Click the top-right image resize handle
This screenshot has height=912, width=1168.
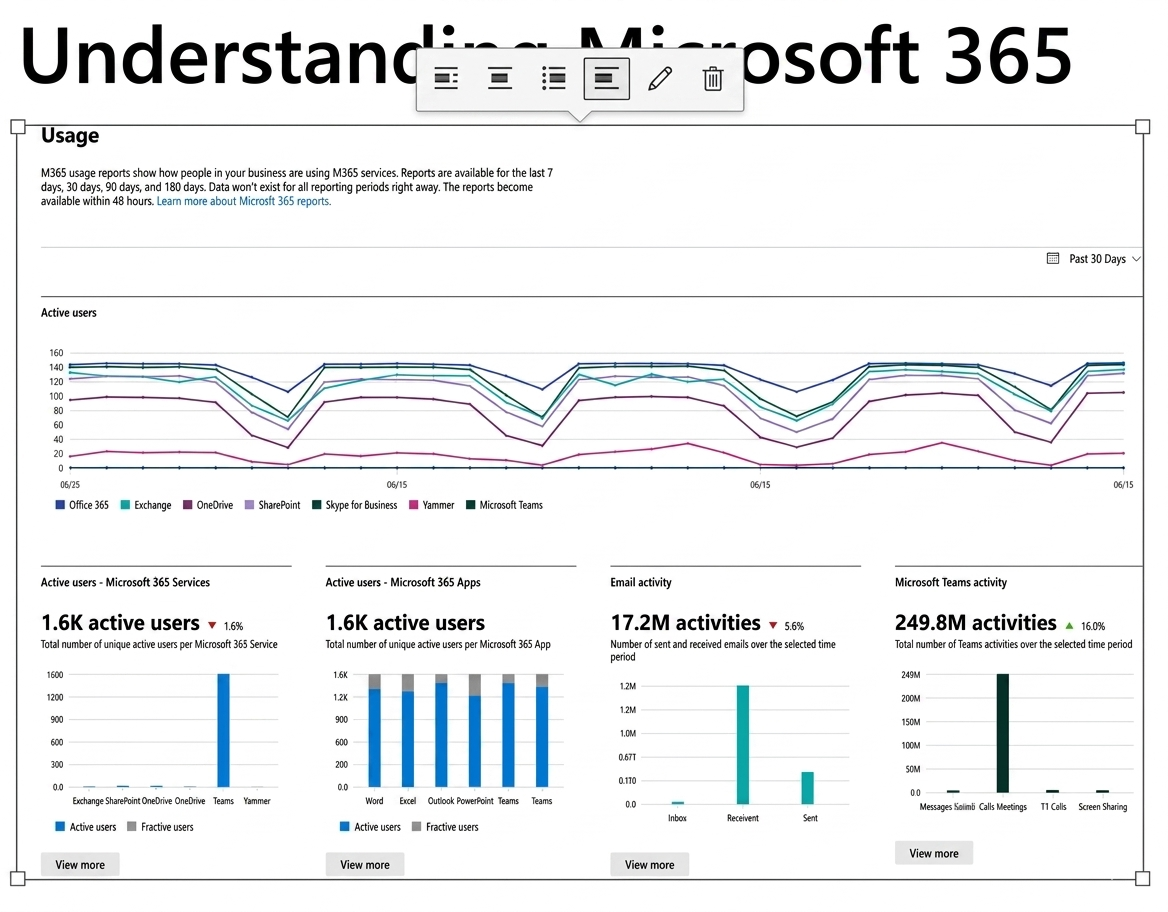pyautogui.click(x=1143, y=127)
